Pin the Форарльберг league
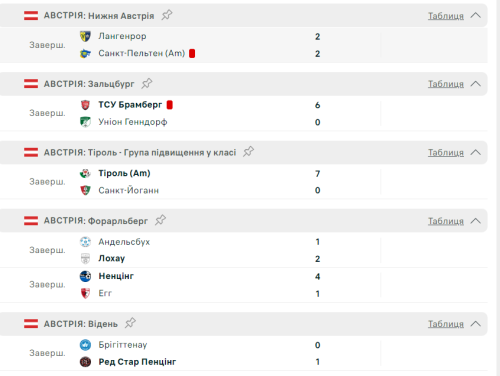Viewport: 500px width, 376px height. (x=160, y=220)
